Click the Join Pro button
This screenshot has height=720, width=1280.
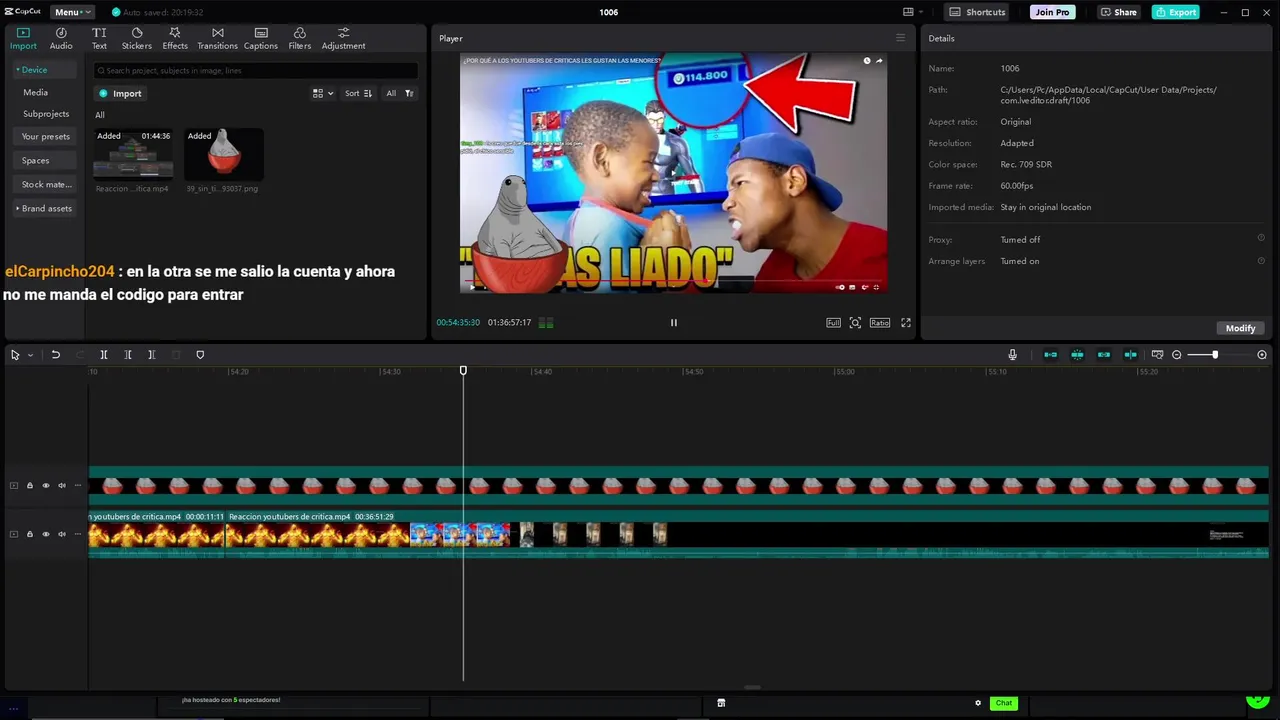(x=1052, y=12)
